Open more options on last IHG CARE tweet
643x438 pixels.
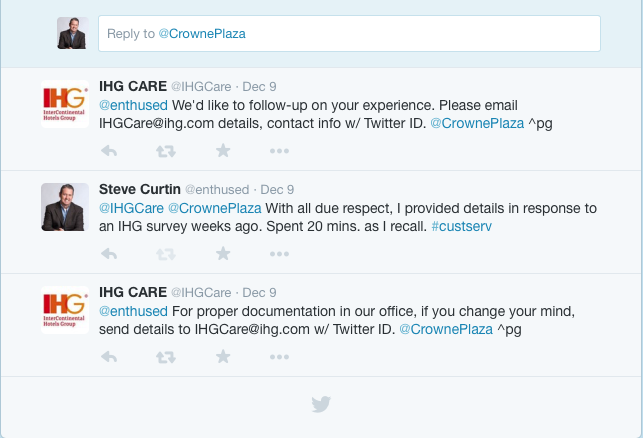tap(279, 356)
